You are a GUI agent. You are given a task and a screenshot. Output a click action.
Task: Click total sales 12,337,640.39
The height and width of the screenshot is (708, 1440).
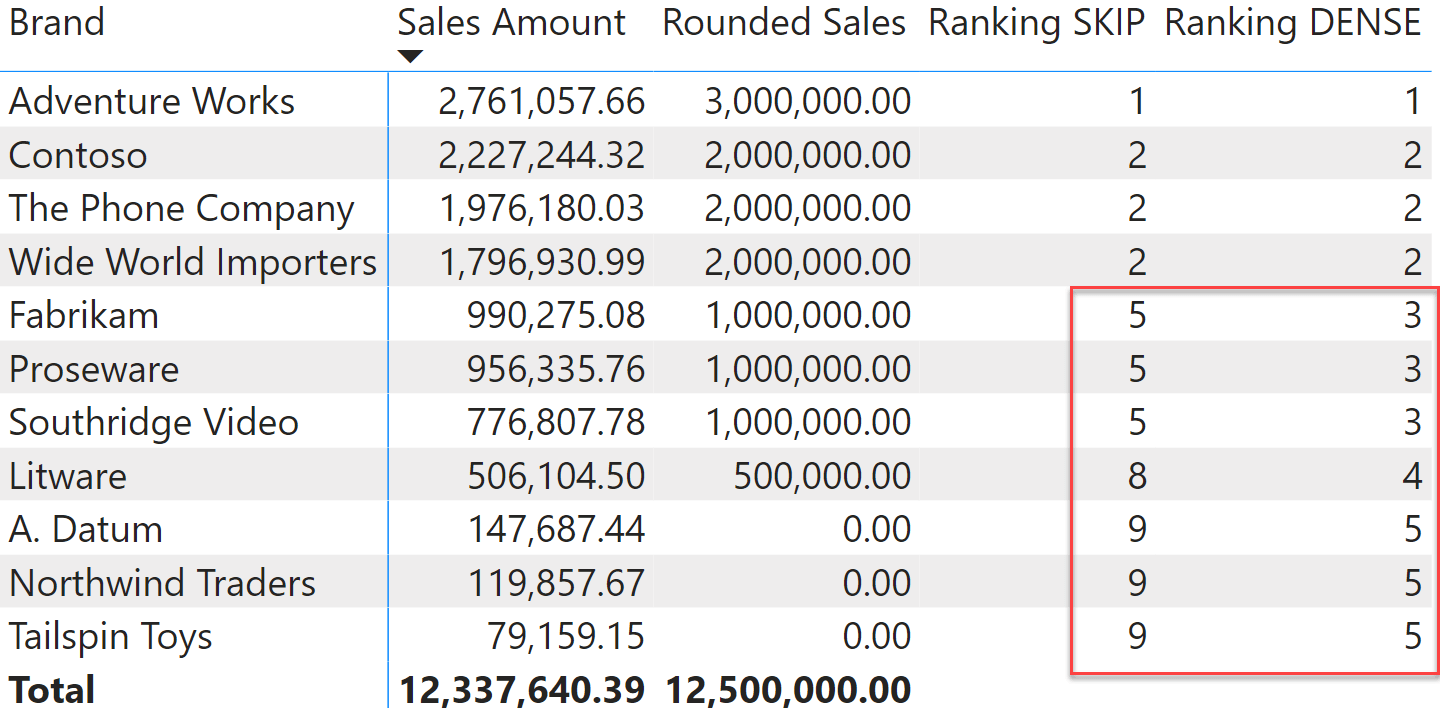[522, 690]
